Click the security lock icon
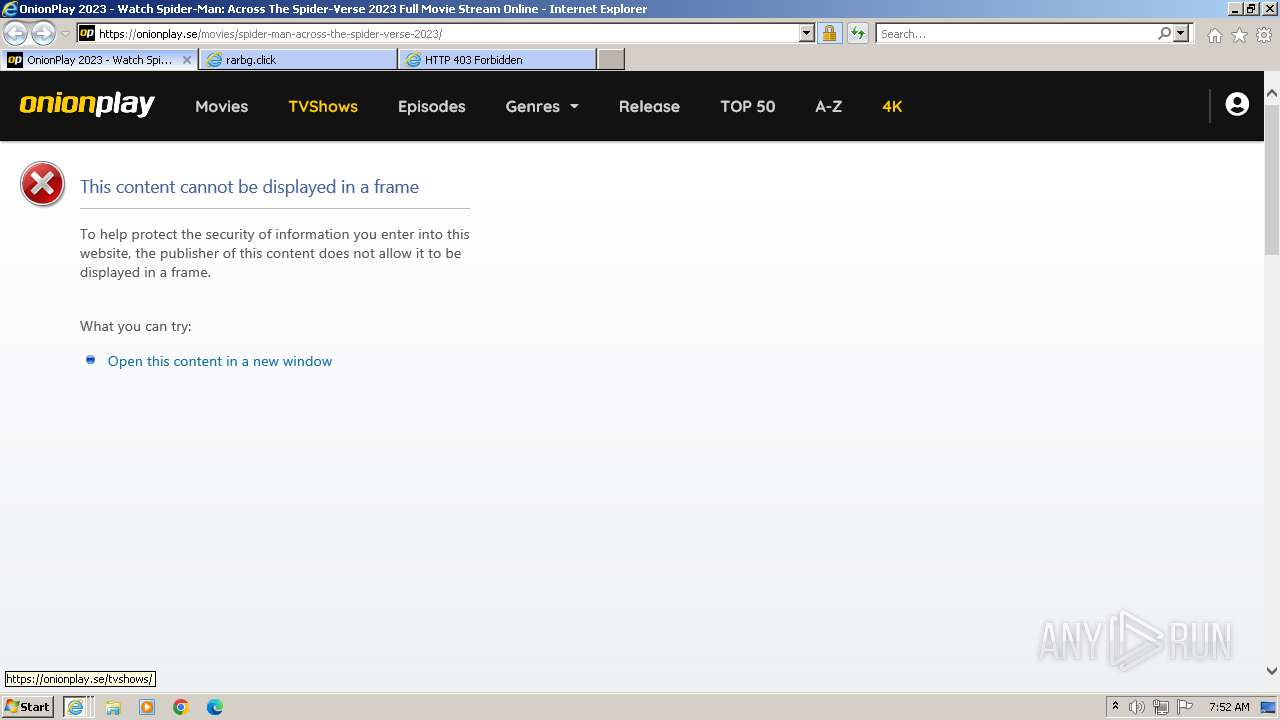 [829, 33]
